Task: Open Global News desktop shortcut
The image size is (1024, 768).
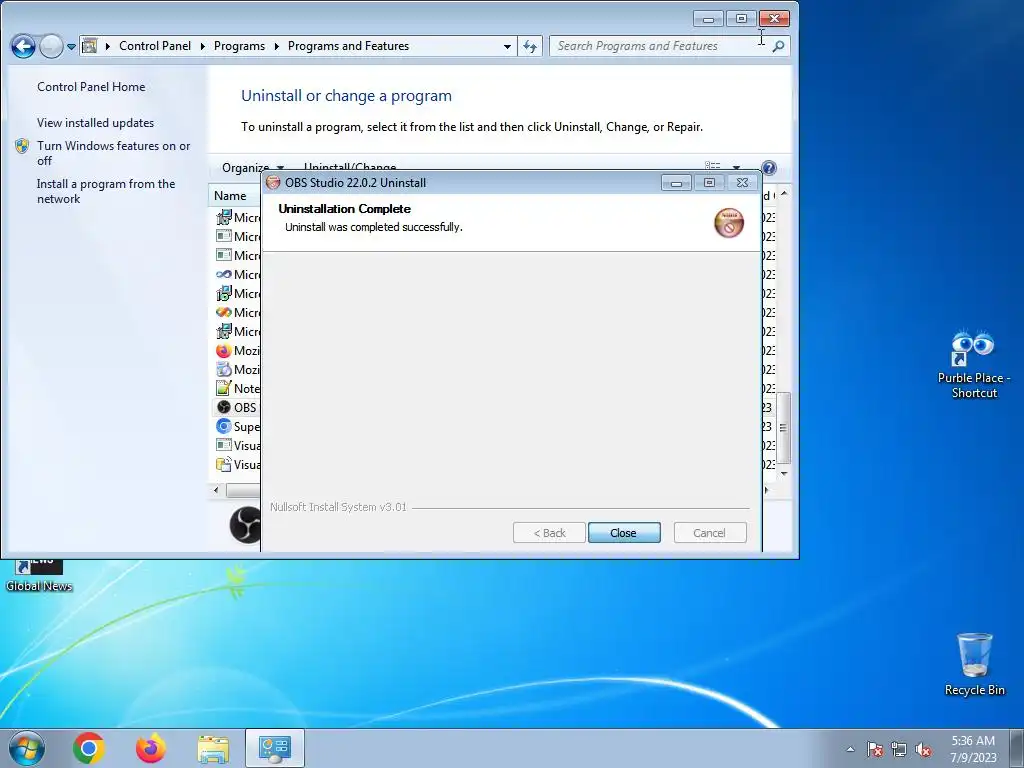Action: (x=39, y=576)
